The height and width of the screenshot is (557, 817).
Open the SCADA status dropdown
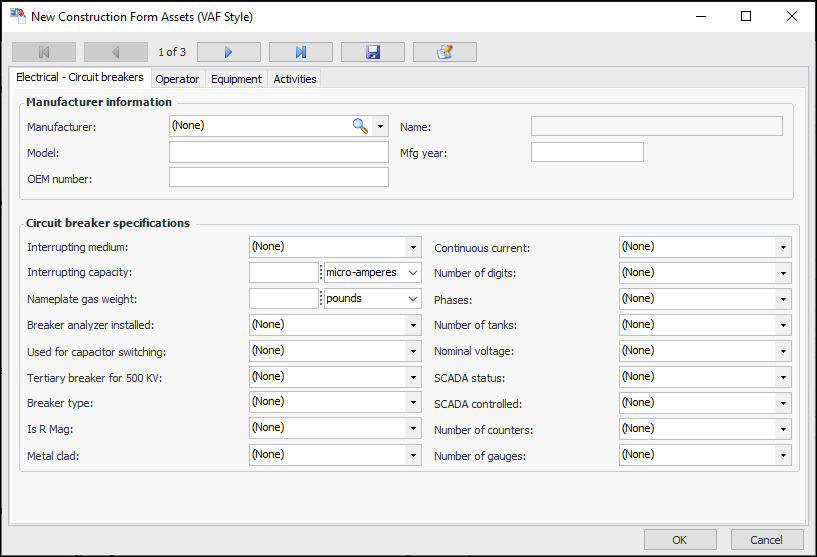coord(783,377)
